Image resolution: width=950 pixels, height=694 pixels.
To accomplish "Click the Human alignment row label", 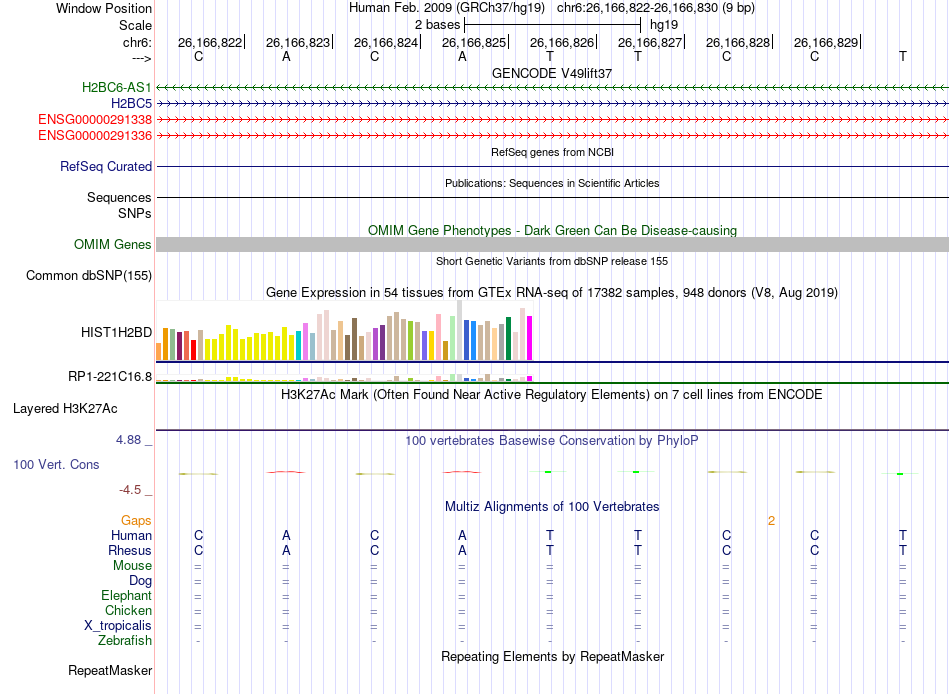I will tap(131, 535).
